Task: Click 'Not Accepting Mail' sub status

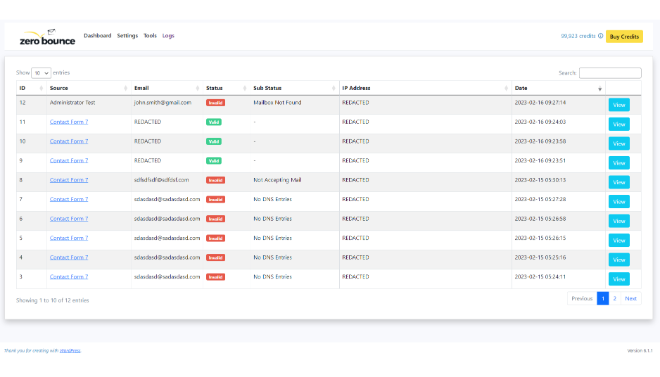Action: [277, 180]
